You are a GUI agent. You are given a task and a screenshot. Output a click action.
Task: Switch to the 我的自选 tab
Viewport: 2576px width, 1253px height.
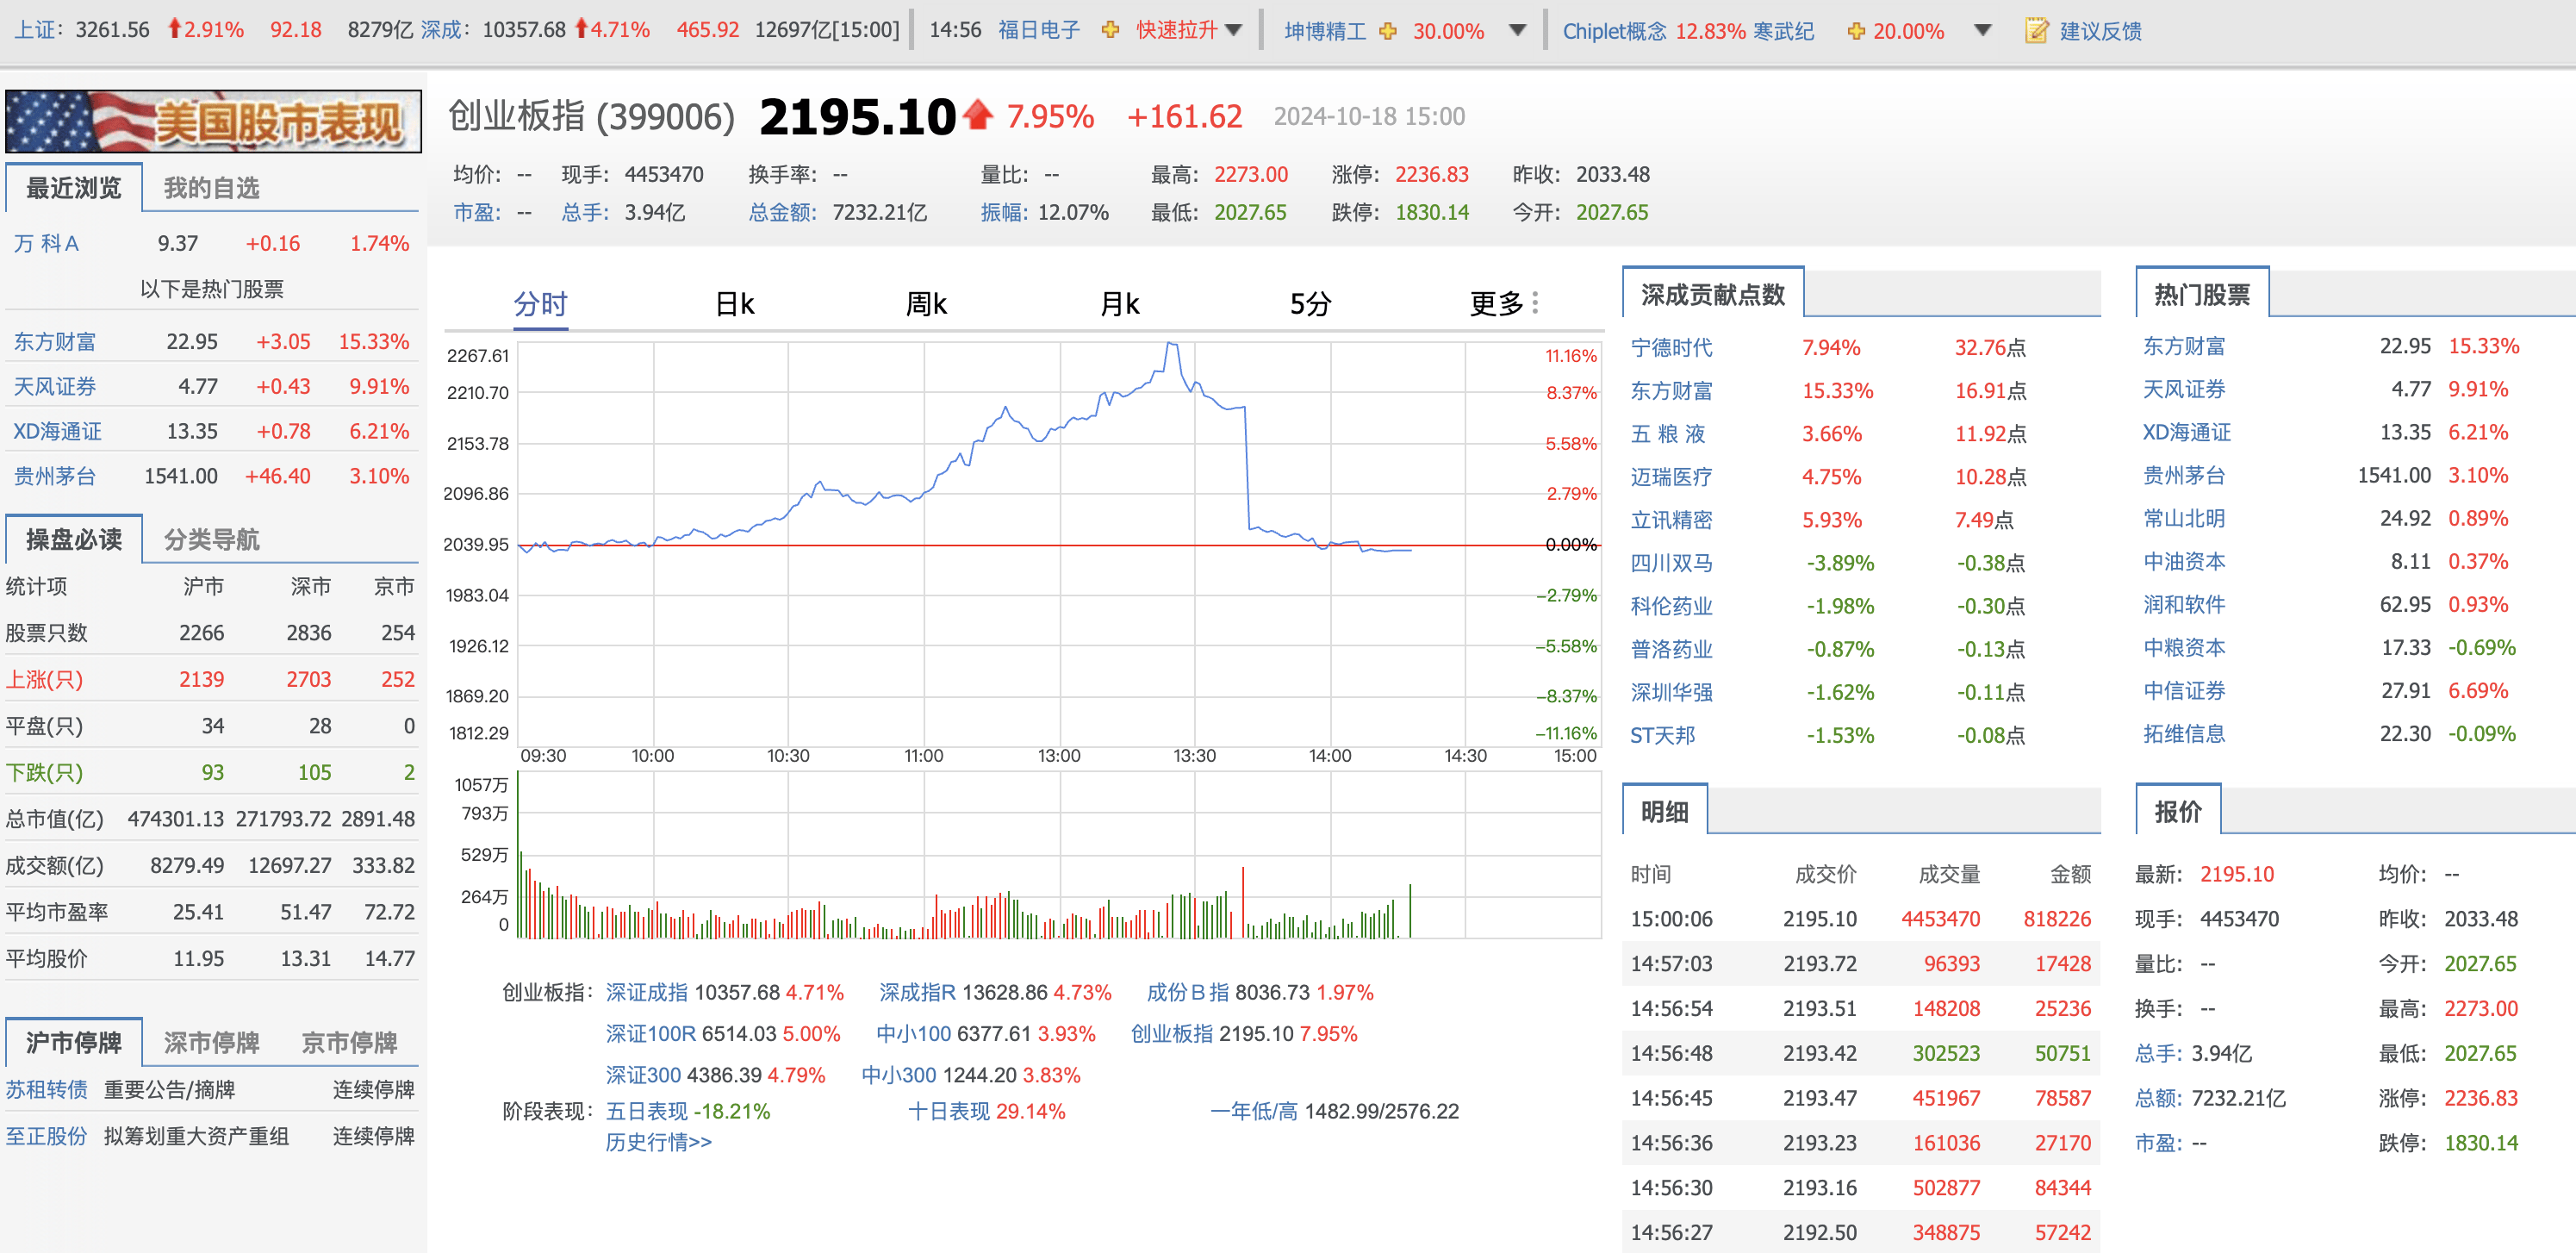pos(211,187)
